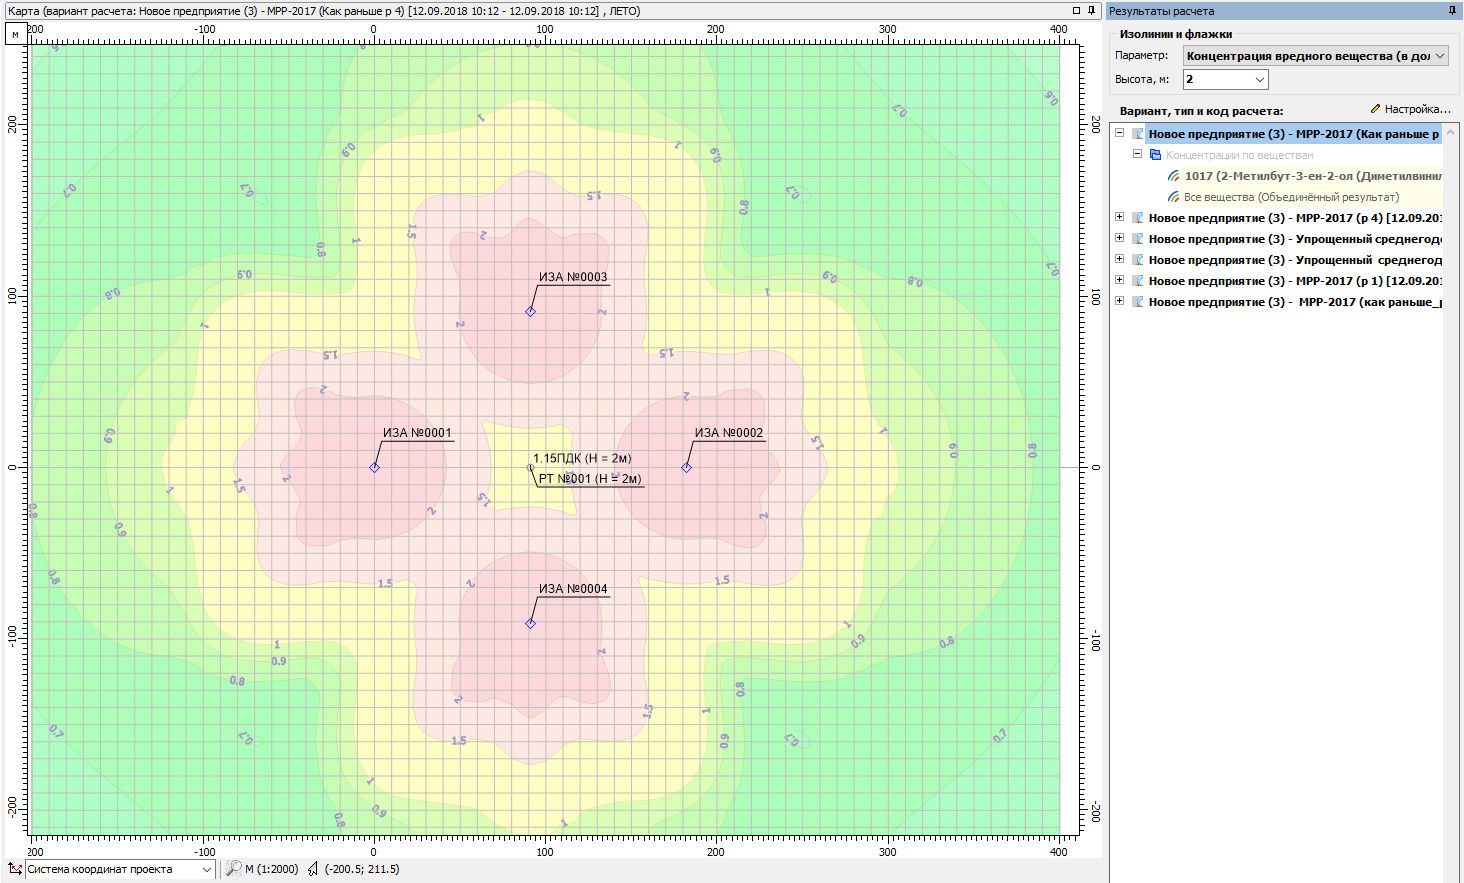Click the zoom magnifier icon in status bar
The height and width of the screenshot is (883, 1464).
click(x=233, y=869)
